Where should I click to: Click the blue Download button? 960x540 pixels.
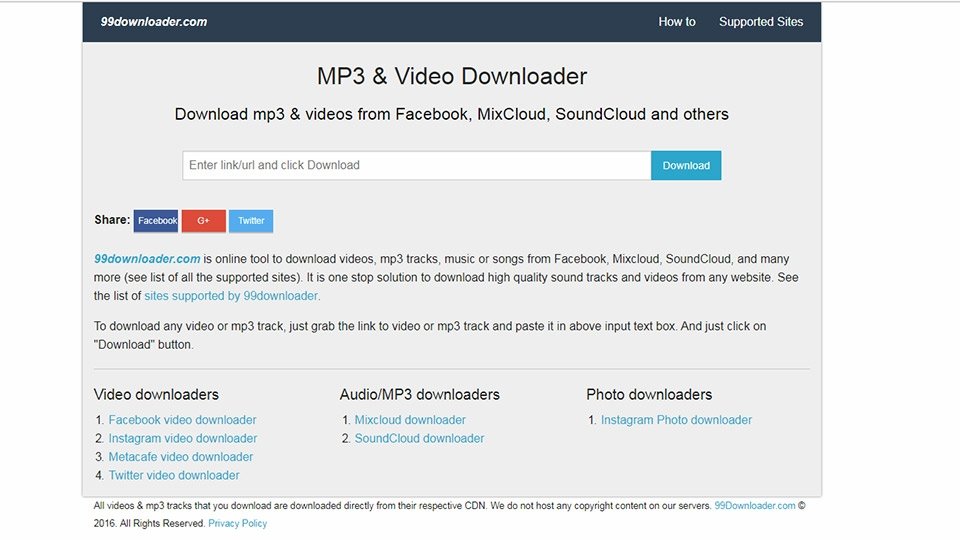(686, 165)
